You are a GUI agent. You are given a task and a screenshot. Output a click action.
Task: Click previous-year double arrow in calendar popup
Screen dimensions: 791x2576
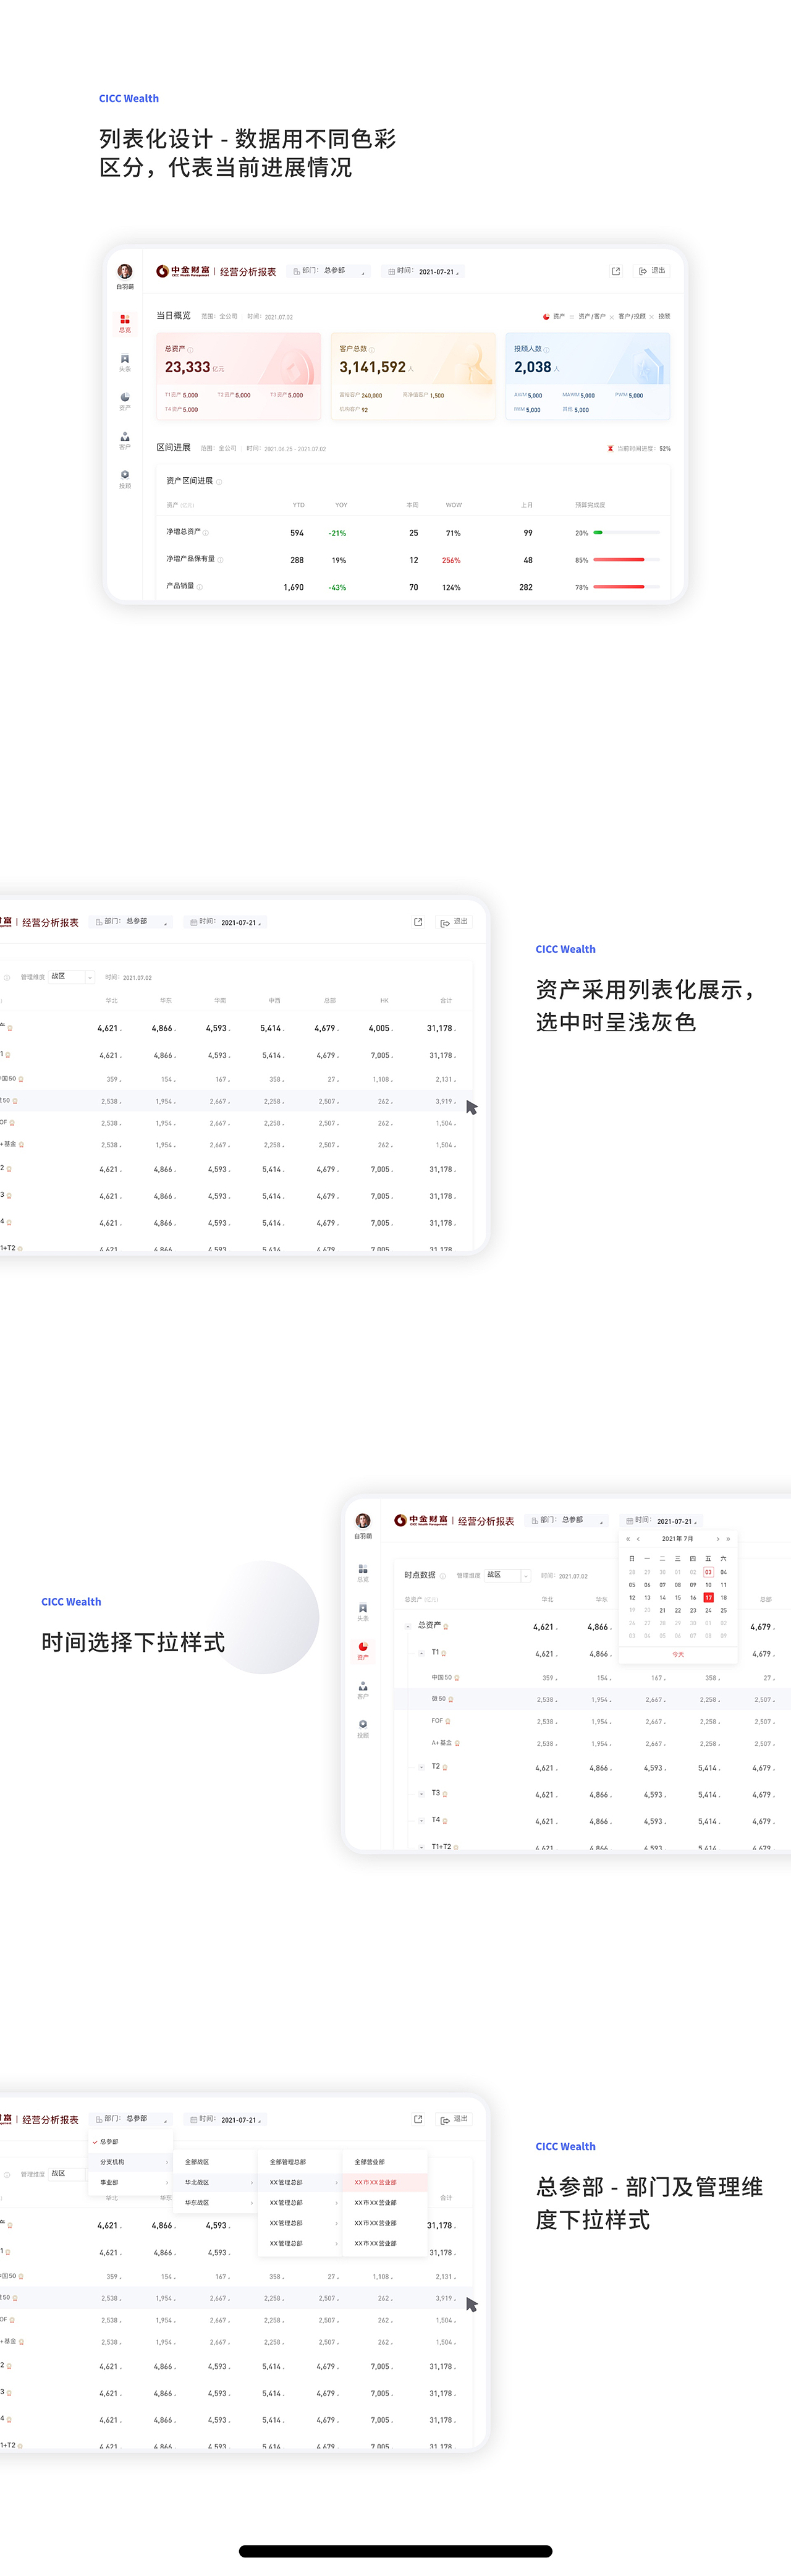[628, 1539]
